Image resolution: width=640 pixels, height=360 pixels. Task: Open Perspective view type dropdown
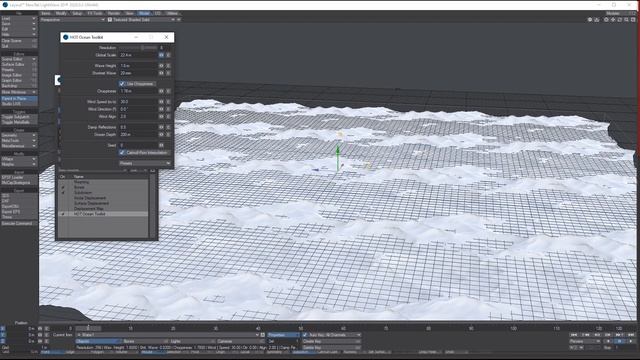click(x=72, y=20)
